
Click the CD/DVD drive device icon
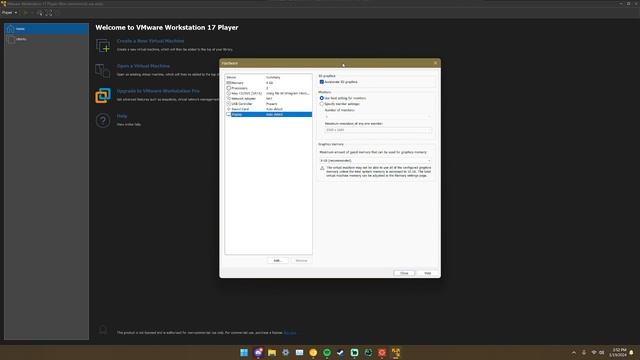[x=229, y=93]
